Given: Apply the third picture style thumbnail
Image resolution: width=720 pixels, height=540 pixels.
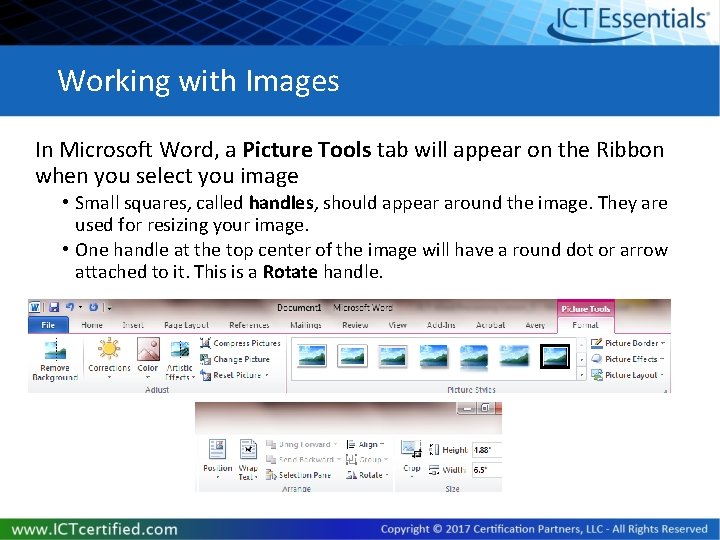Looking at the screenshot, I should (x=393, y=356).
